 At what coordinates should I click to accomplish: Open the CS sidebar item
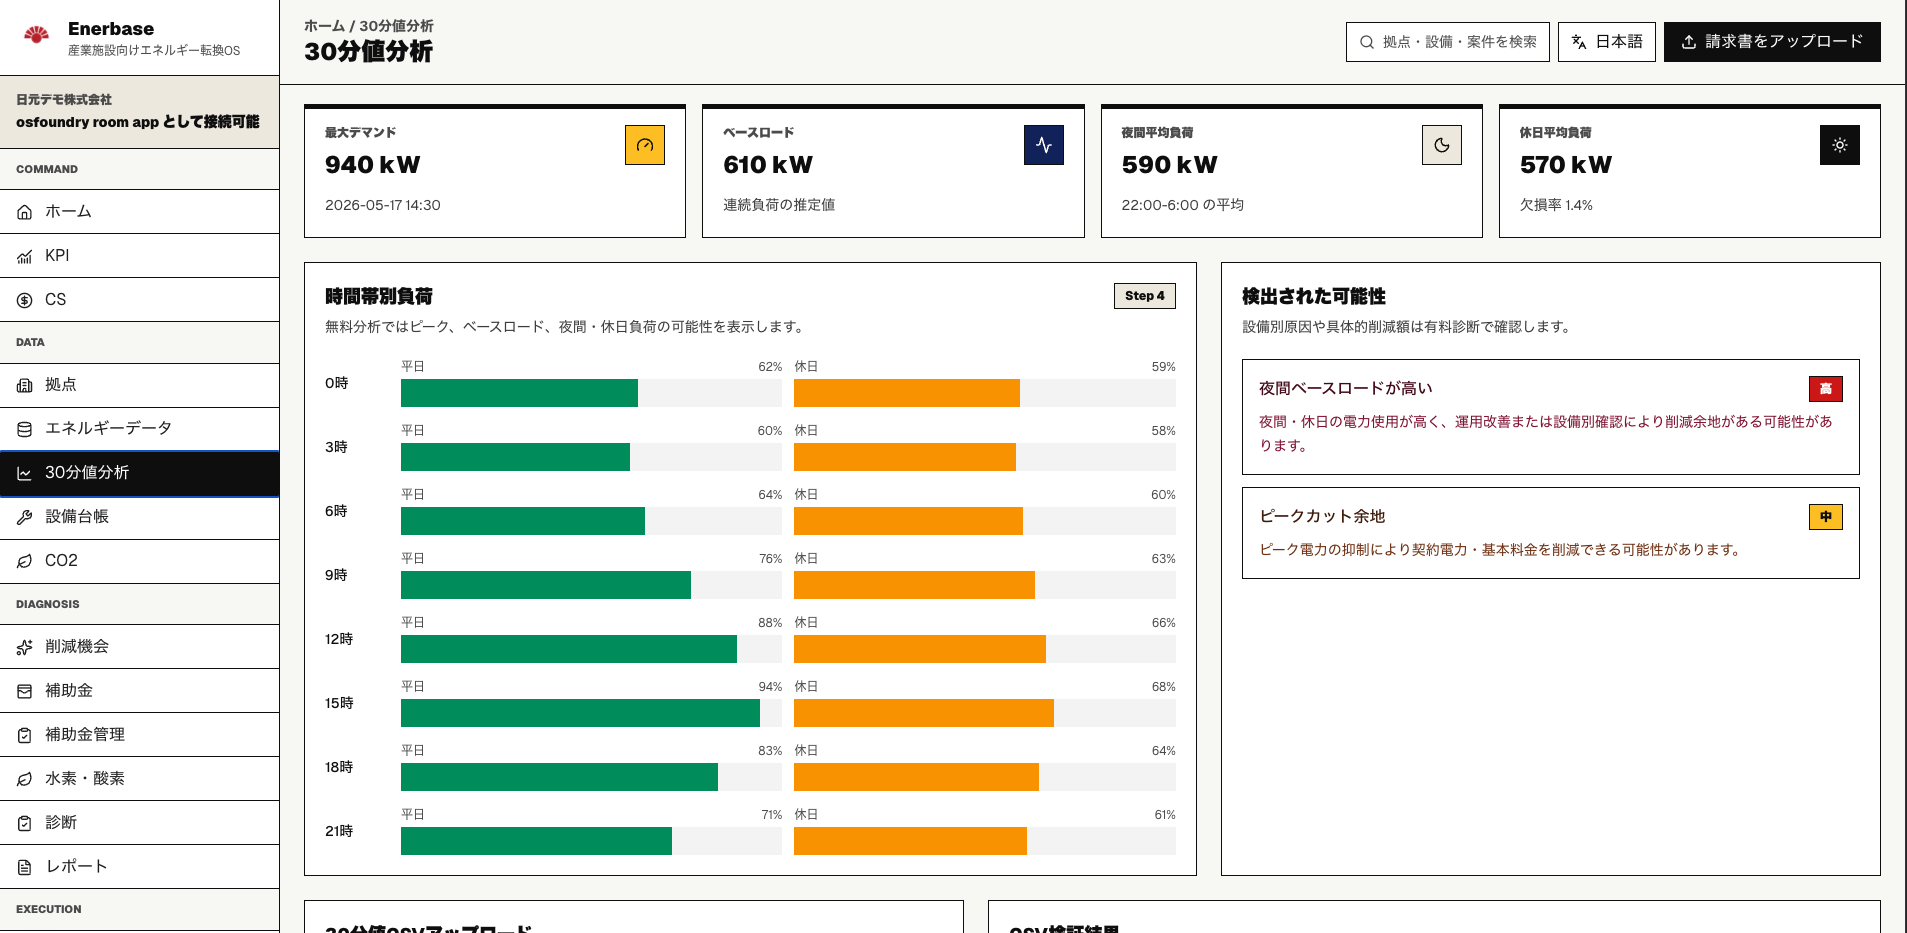[x=140, y=300]
